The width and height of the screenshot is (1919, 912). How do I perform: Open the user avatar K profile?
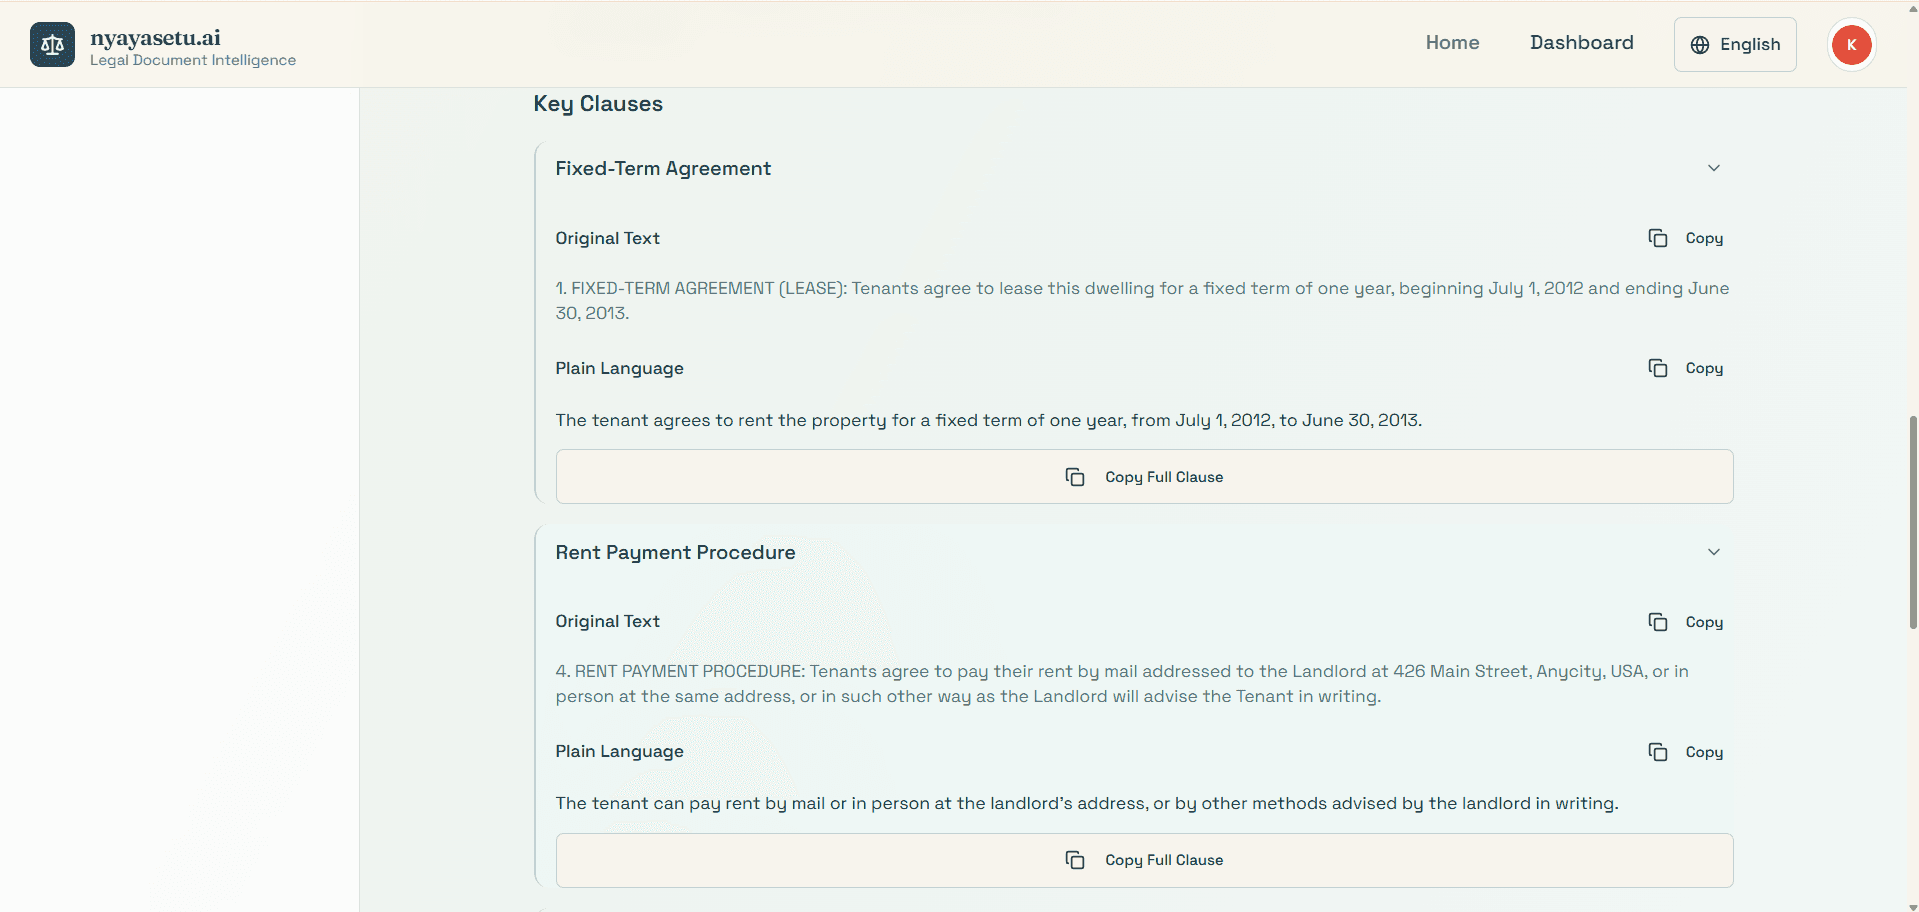pos(1851,45)
